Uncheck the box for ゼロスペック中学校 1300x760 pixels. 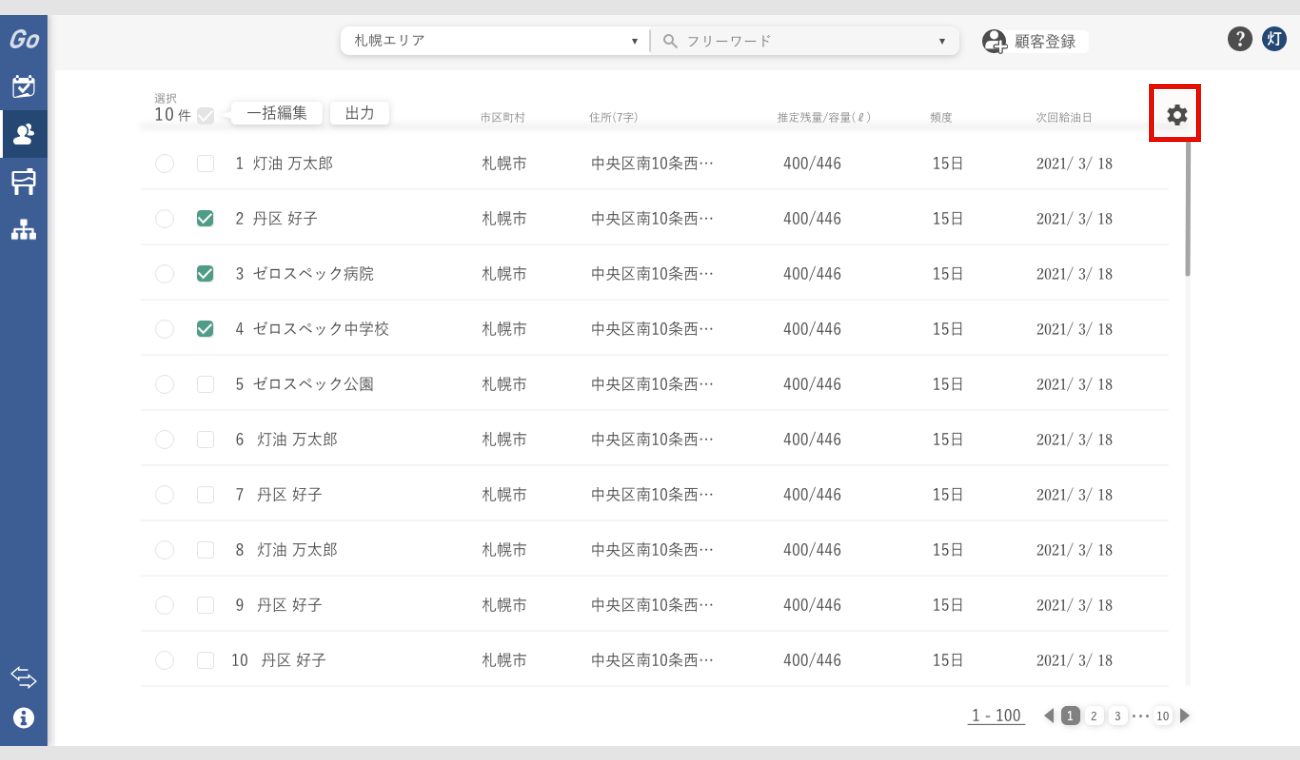206,328
